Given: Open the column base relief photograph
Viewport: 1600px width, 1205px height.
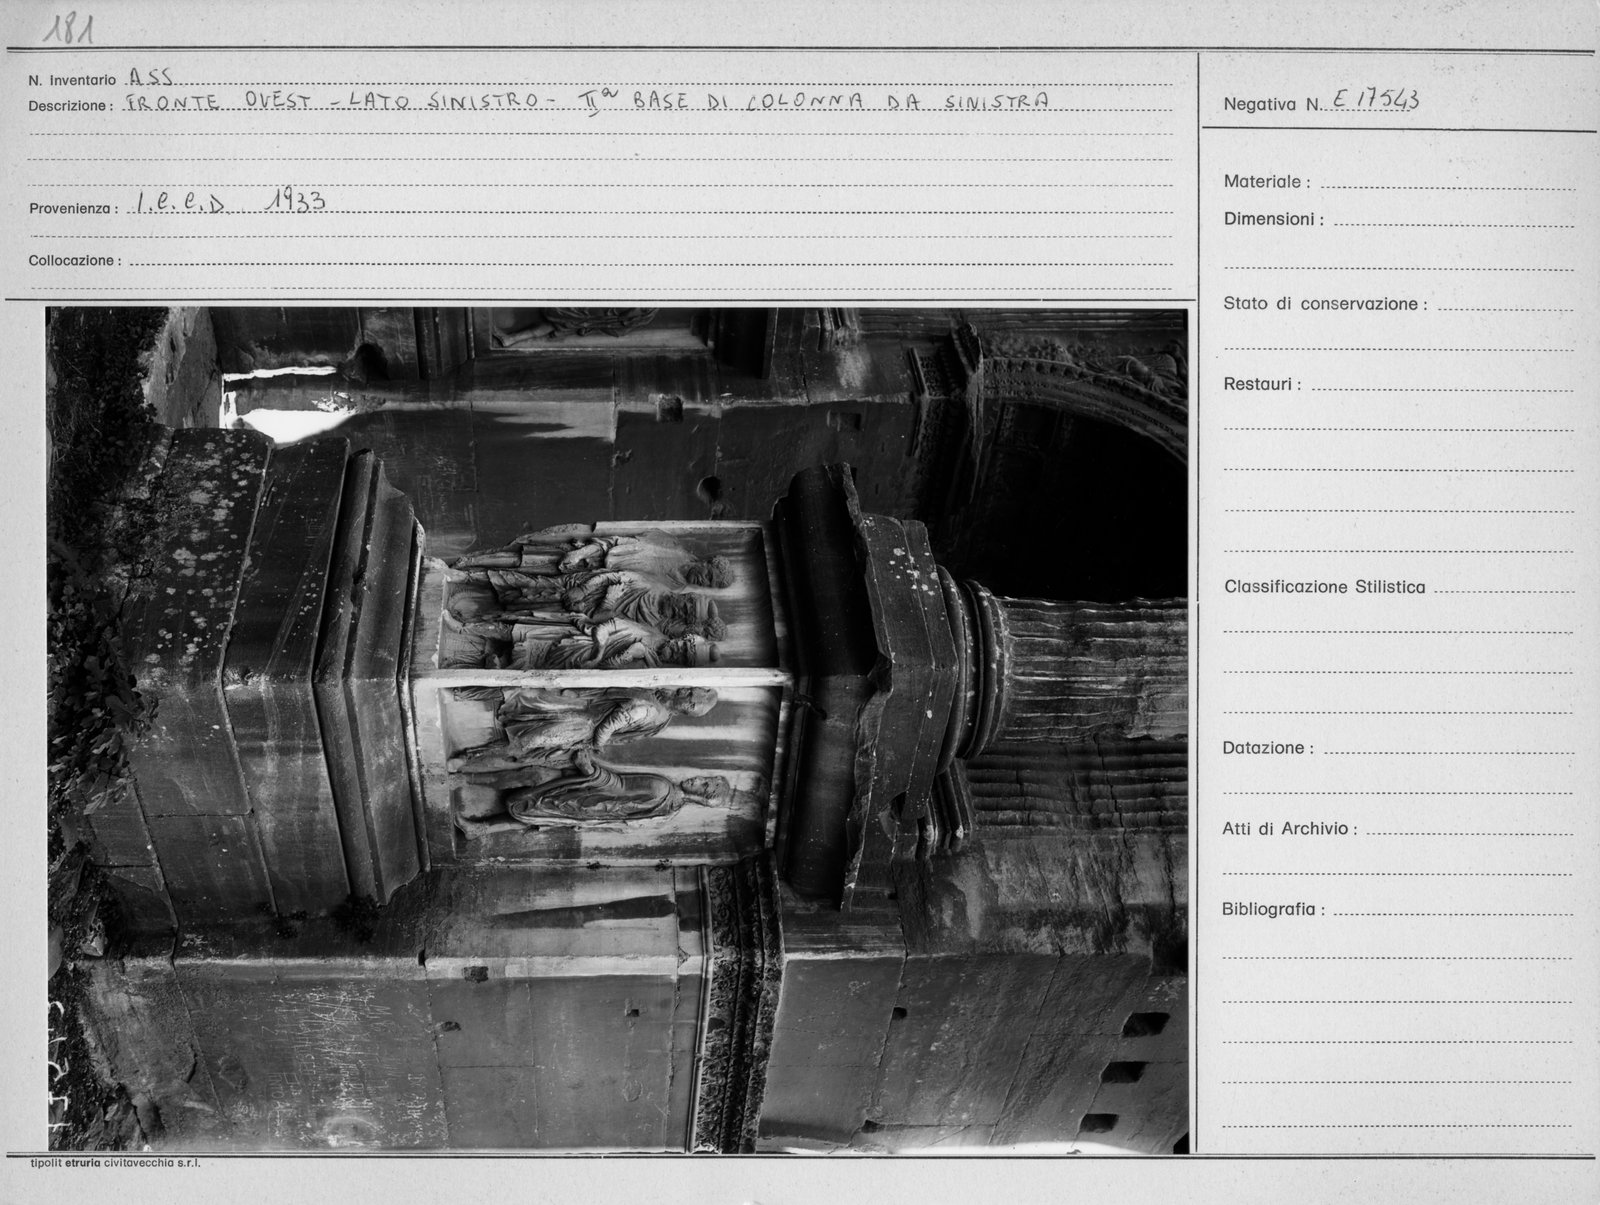Looking at the screenshot, I should coord(617,730).
